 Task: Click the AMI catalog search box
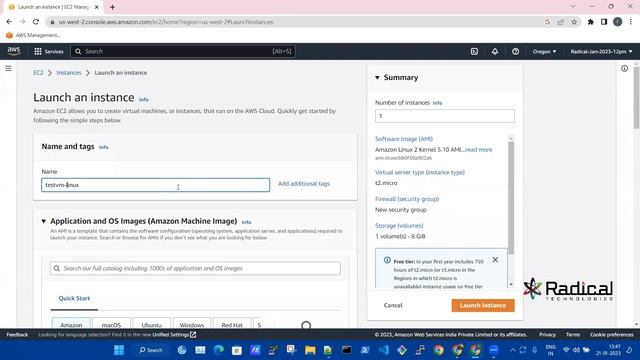coord(195,268)
